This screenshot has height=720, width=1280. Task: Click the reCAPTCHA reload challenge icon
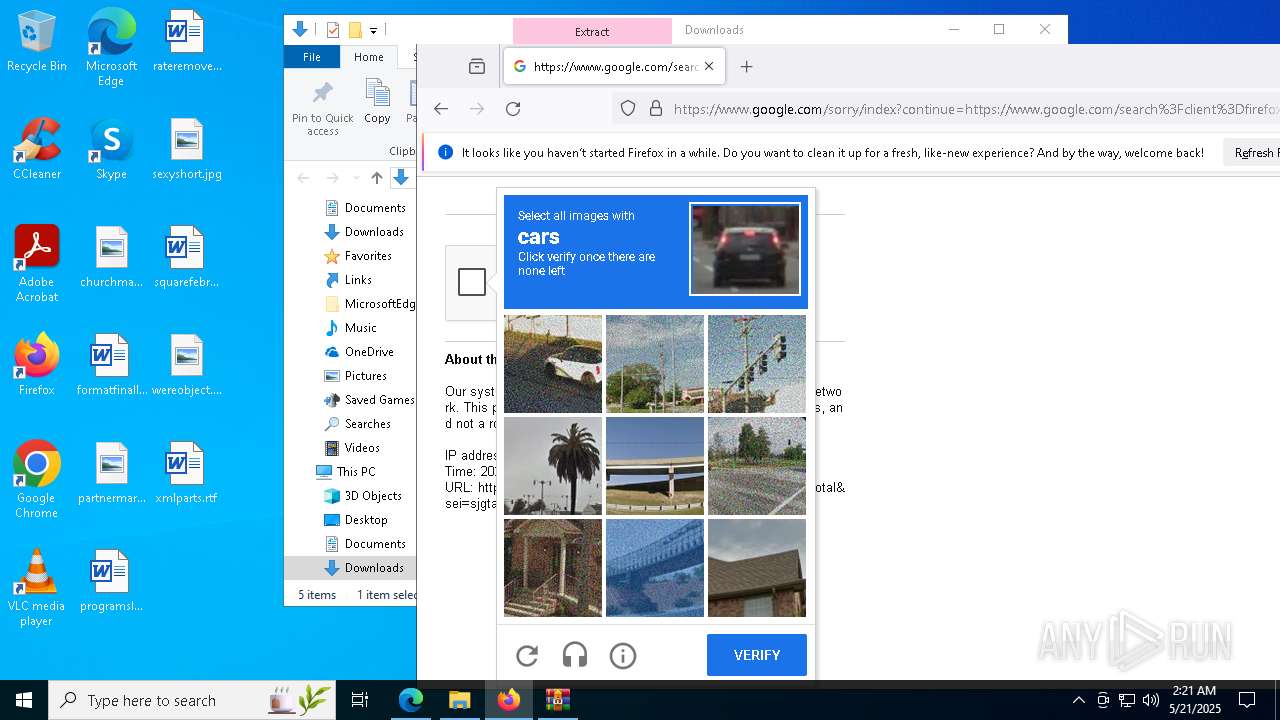click(x=527, y=656)
